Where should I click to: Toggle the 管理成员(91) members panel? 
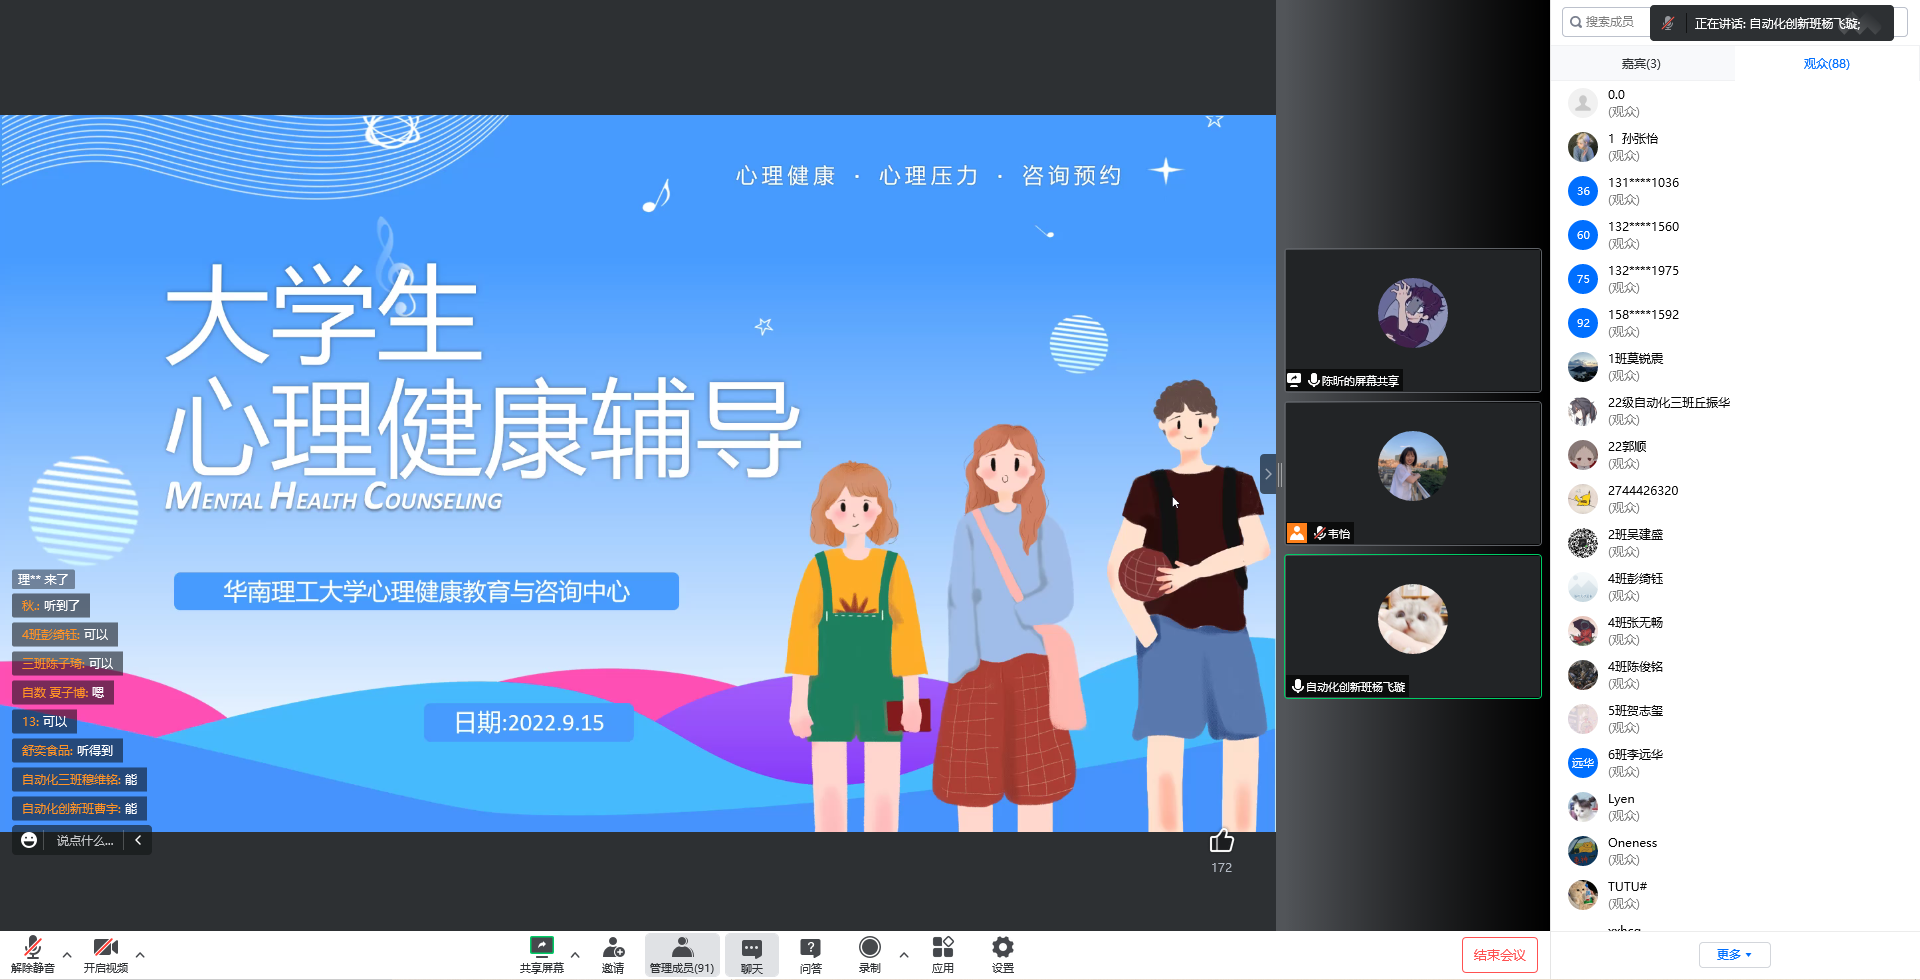pyautogui.click(x=682, y=954)
